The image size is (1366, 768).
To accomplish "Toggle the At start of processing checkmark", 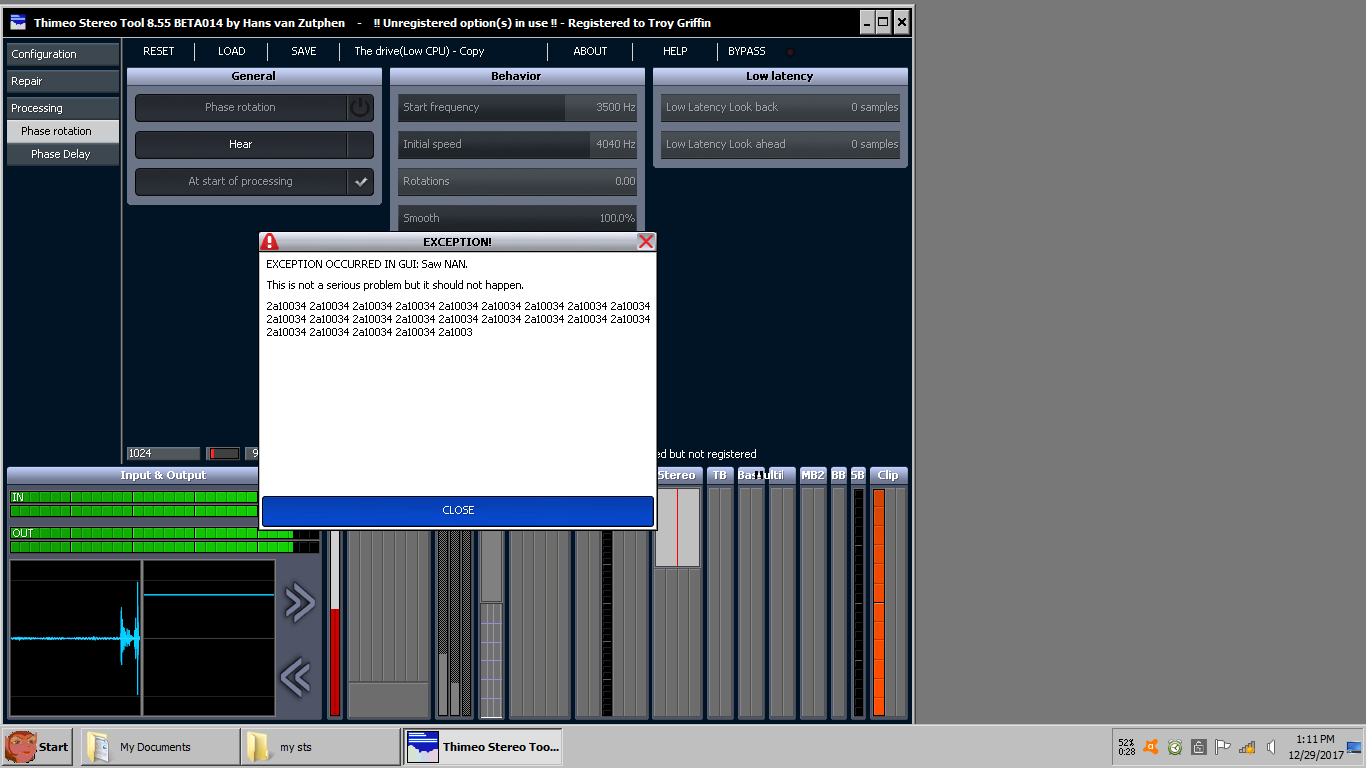I will coord(360,182).
